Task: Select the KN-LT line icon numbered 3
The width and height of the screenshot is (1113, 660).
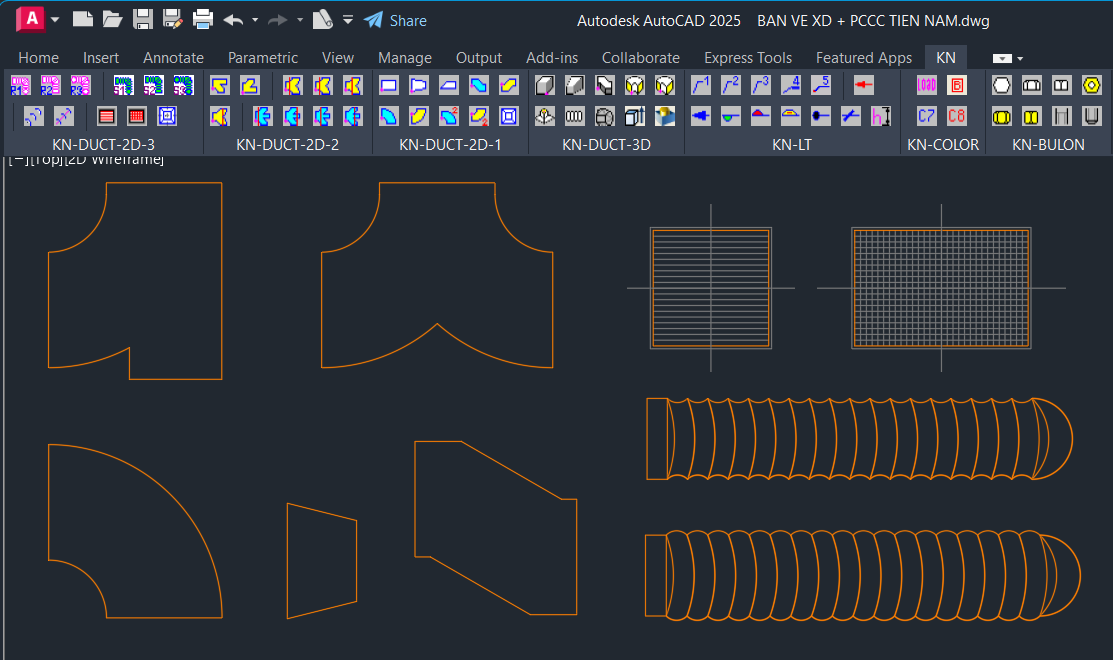Action: (760, 86)
